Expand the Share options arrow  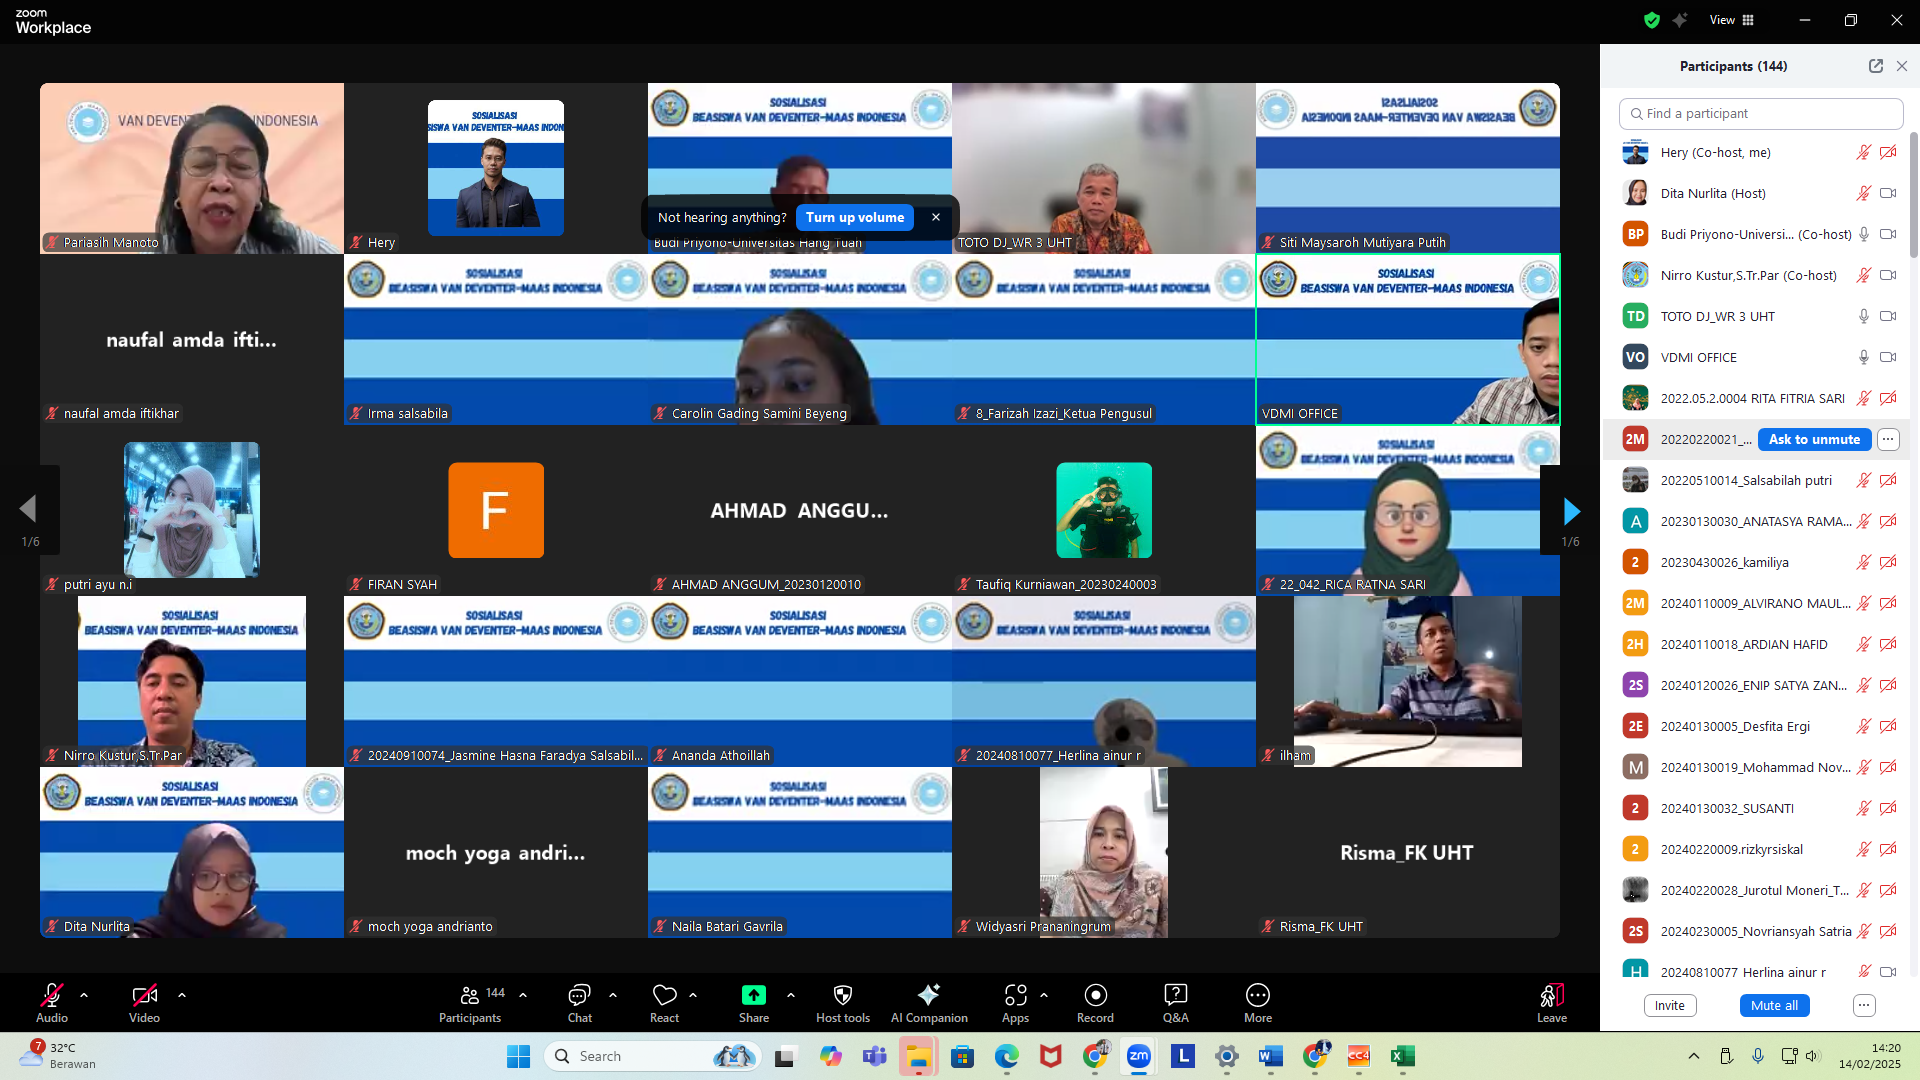[791, 995]
